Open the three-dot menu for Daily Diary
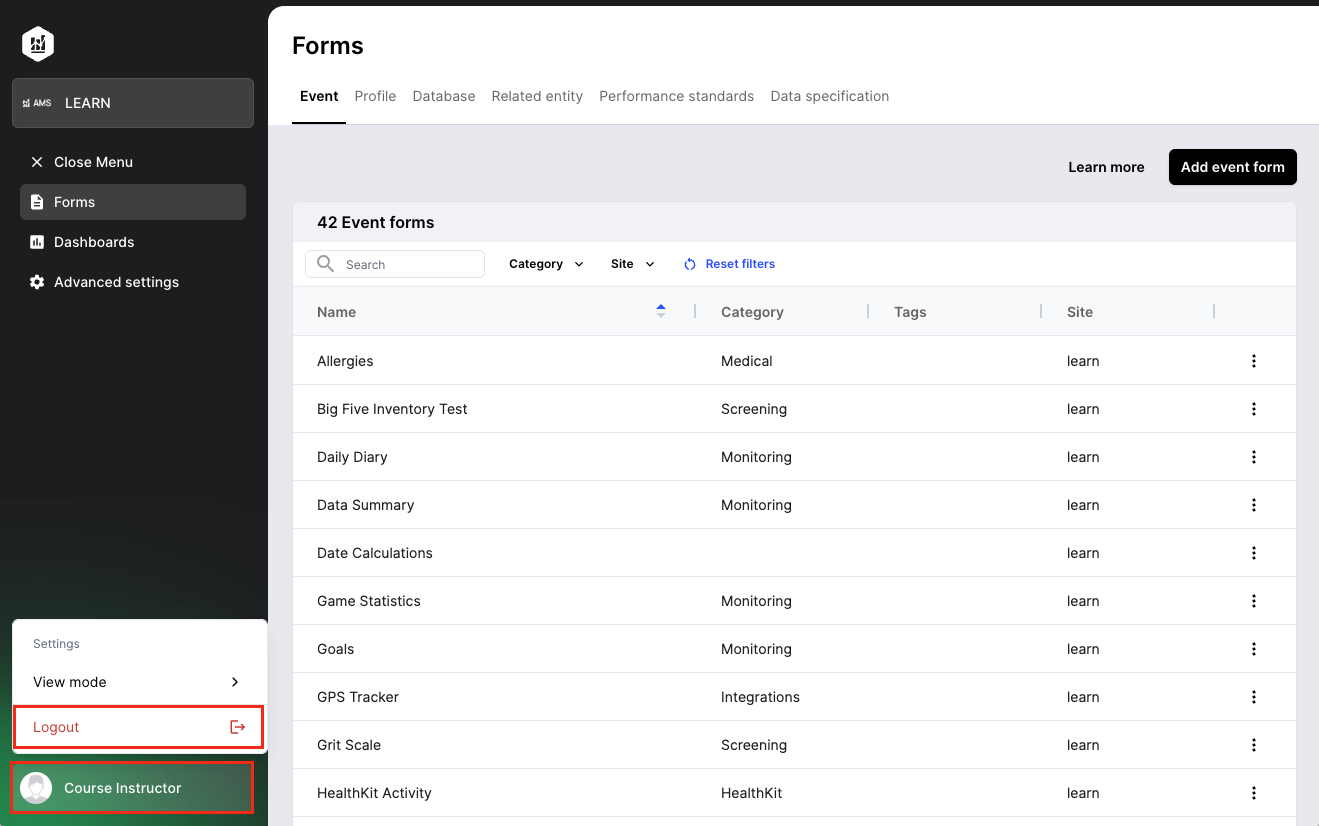Screen dimensions: 1319x826 (1253, 457)
